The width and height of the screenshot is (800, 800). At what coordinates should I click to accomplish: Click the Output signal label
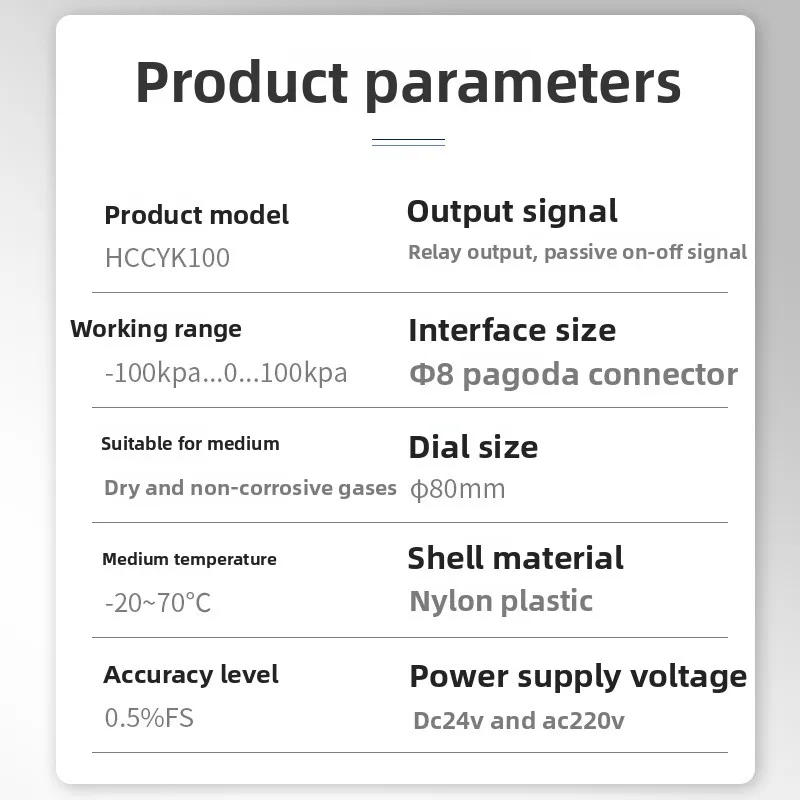tap(512, 211)
